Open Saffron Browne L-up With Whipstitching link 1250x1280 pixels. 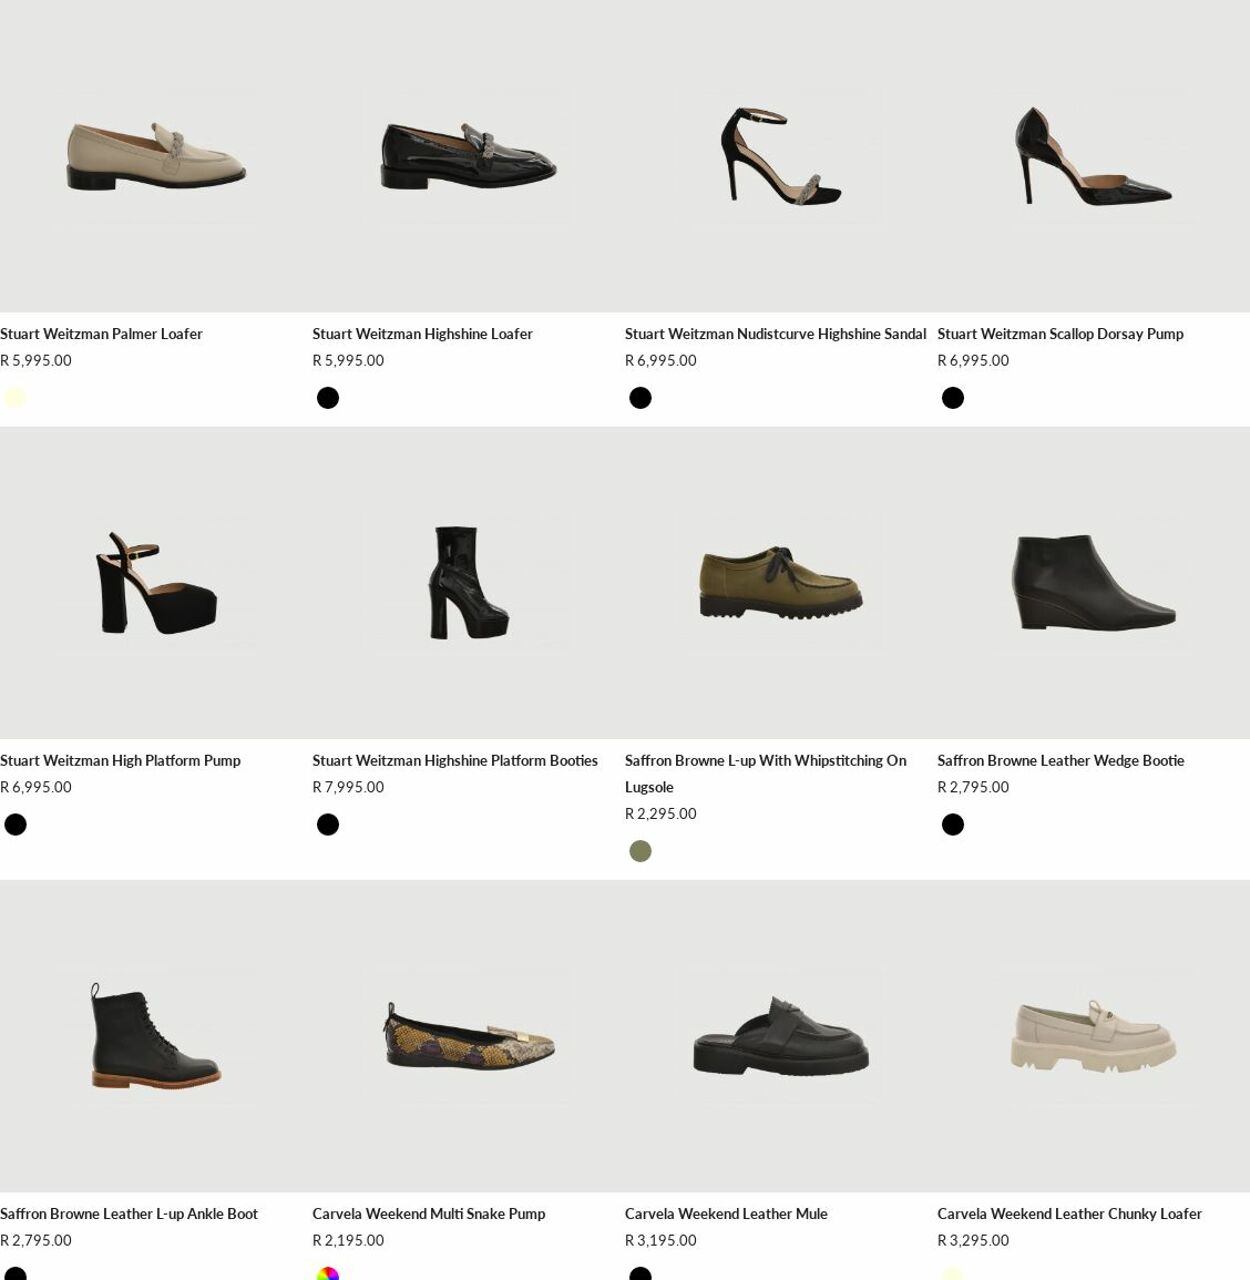[x=766, y=774]
